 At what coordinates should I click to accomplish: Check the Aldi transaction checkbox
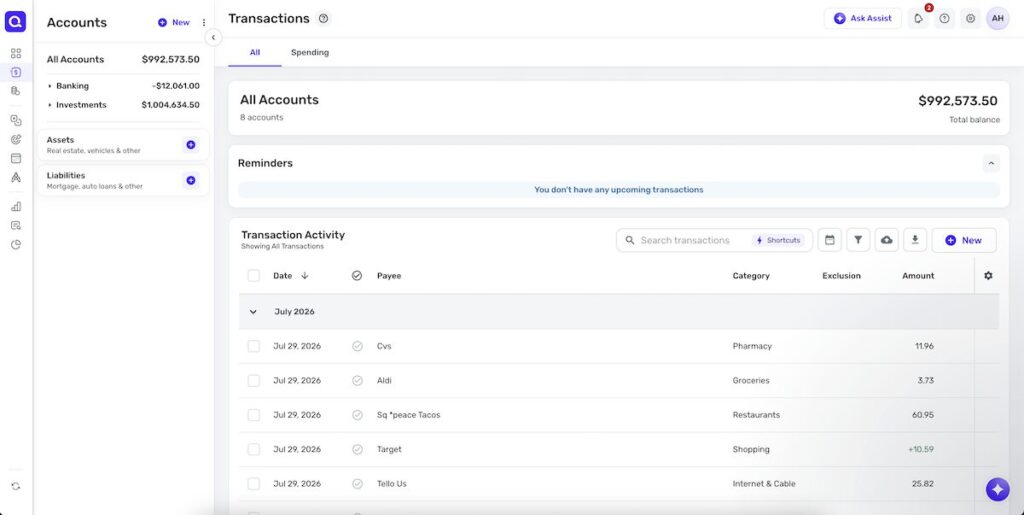(253, 381)
